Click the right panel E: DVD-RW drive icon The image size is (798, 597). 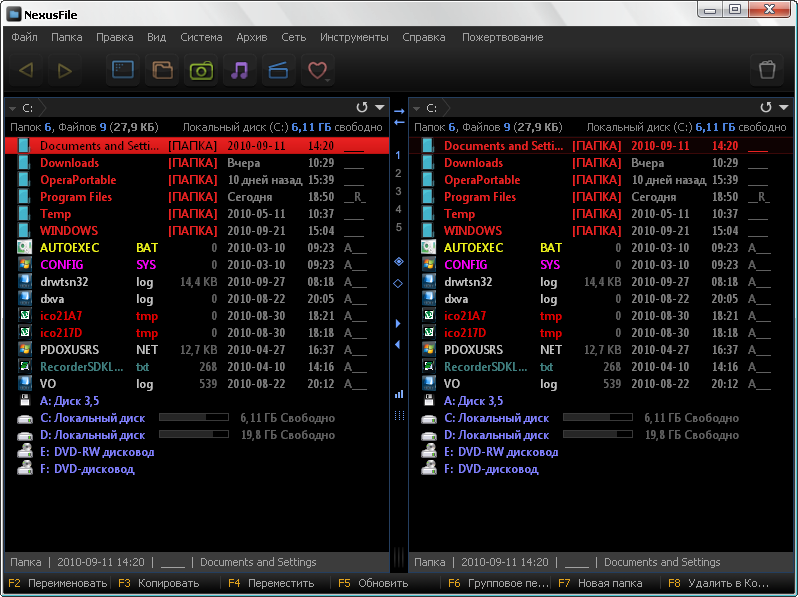click(429, 451)
